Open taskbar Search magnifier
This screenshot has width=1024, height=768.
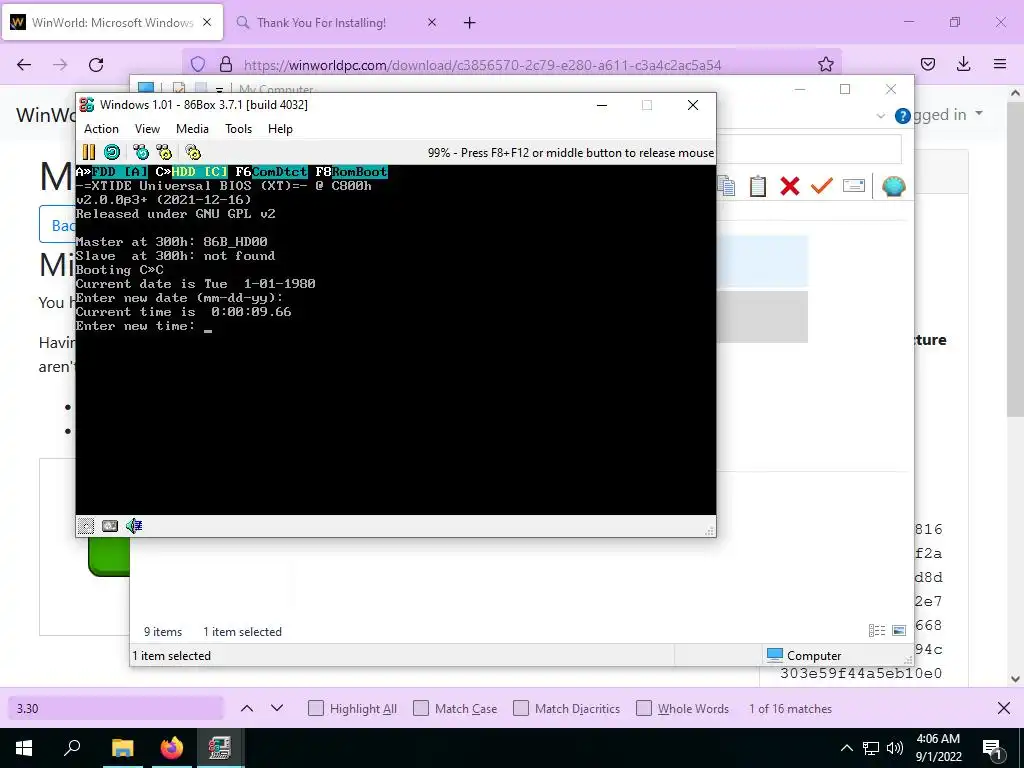click(72, 748)
